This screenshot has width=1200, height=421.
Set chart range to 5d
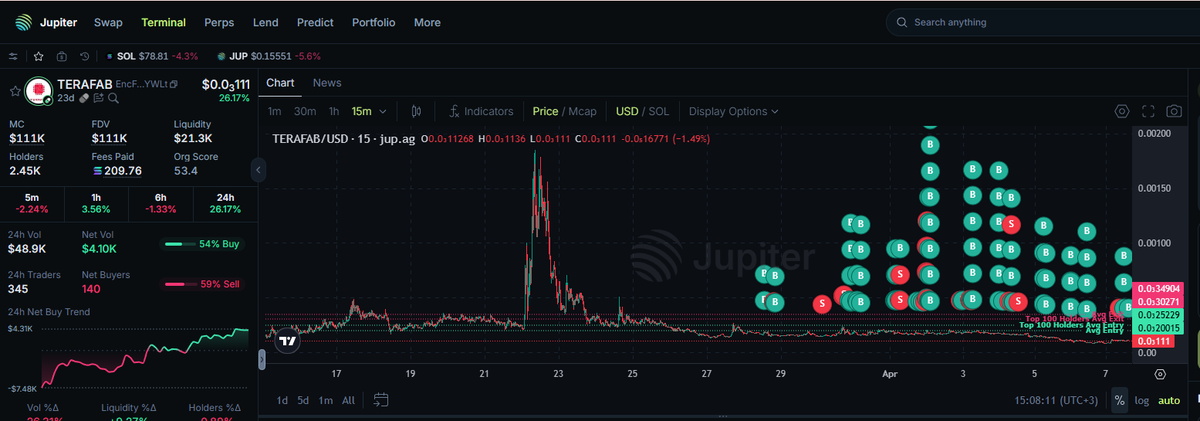(303, 400)
